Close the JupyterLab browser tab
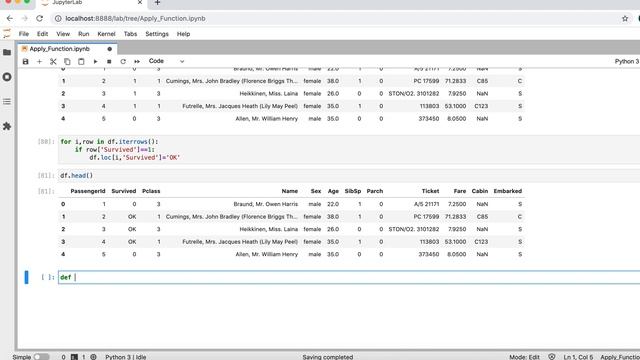 point(140,2)
